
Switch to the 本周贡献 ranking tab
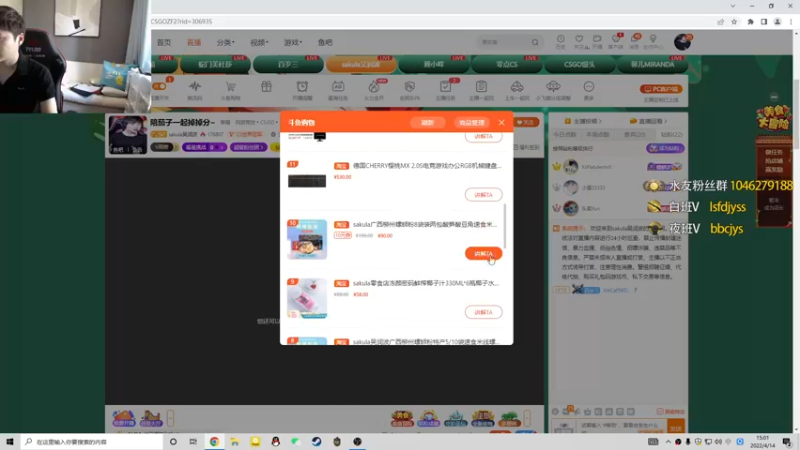[x=597, y=134]
